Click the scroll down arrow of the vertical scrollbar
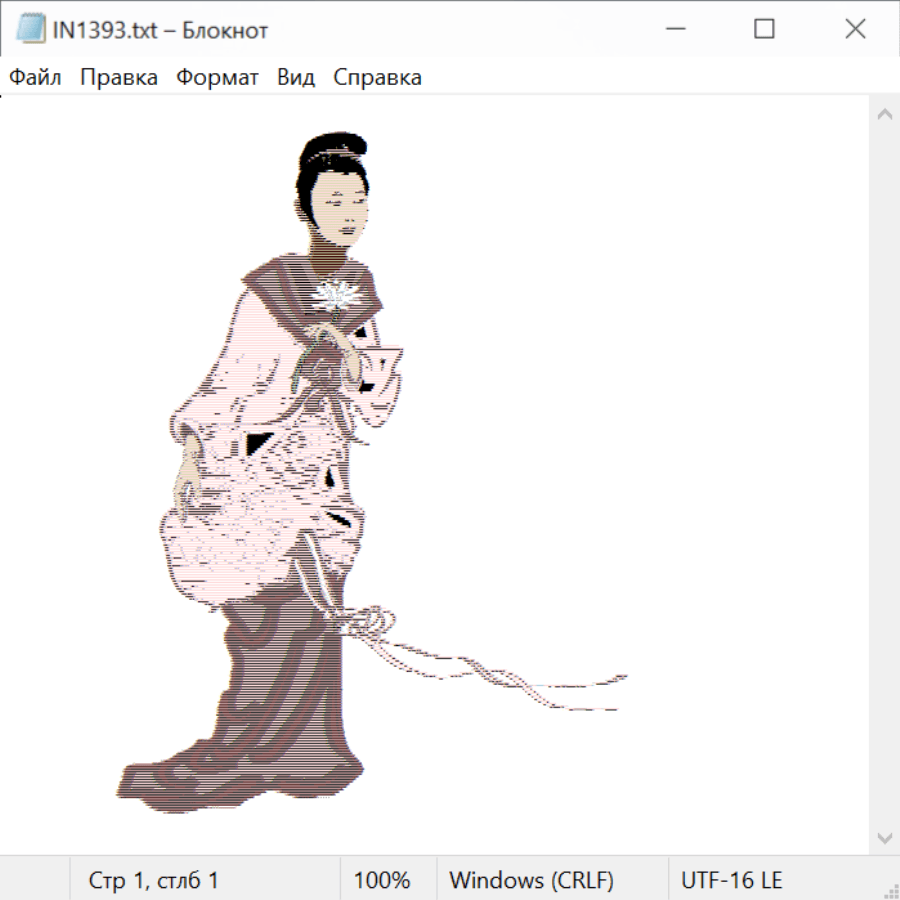The height and width of the screenshot is (900, 900). 884,837
